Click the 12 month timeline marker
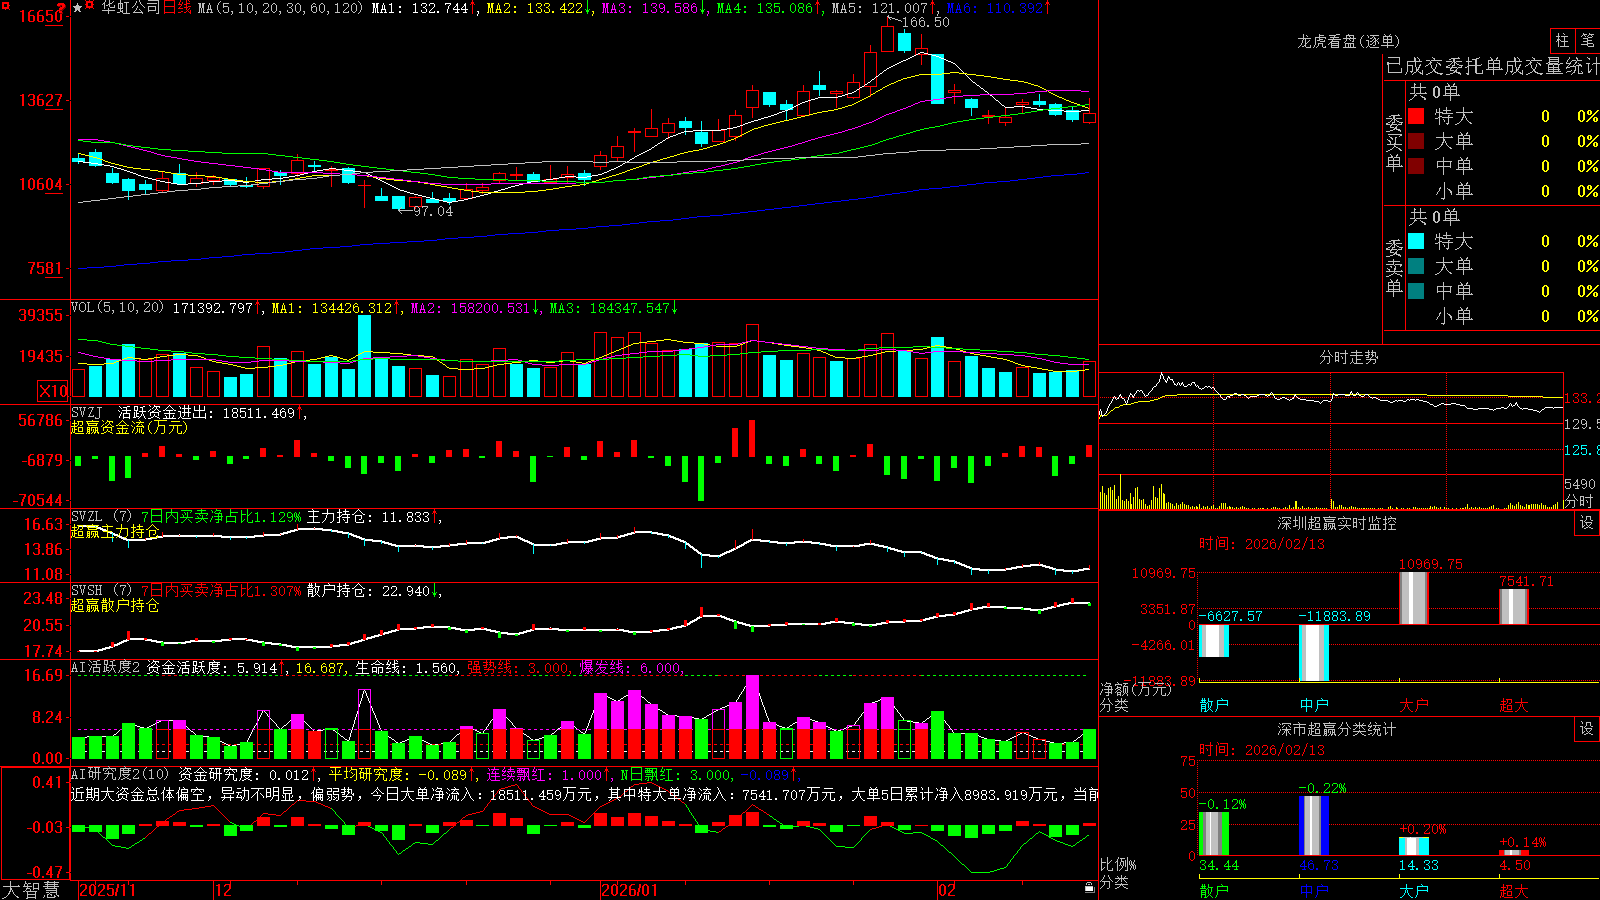1600x900 pixels. point(223,890)
